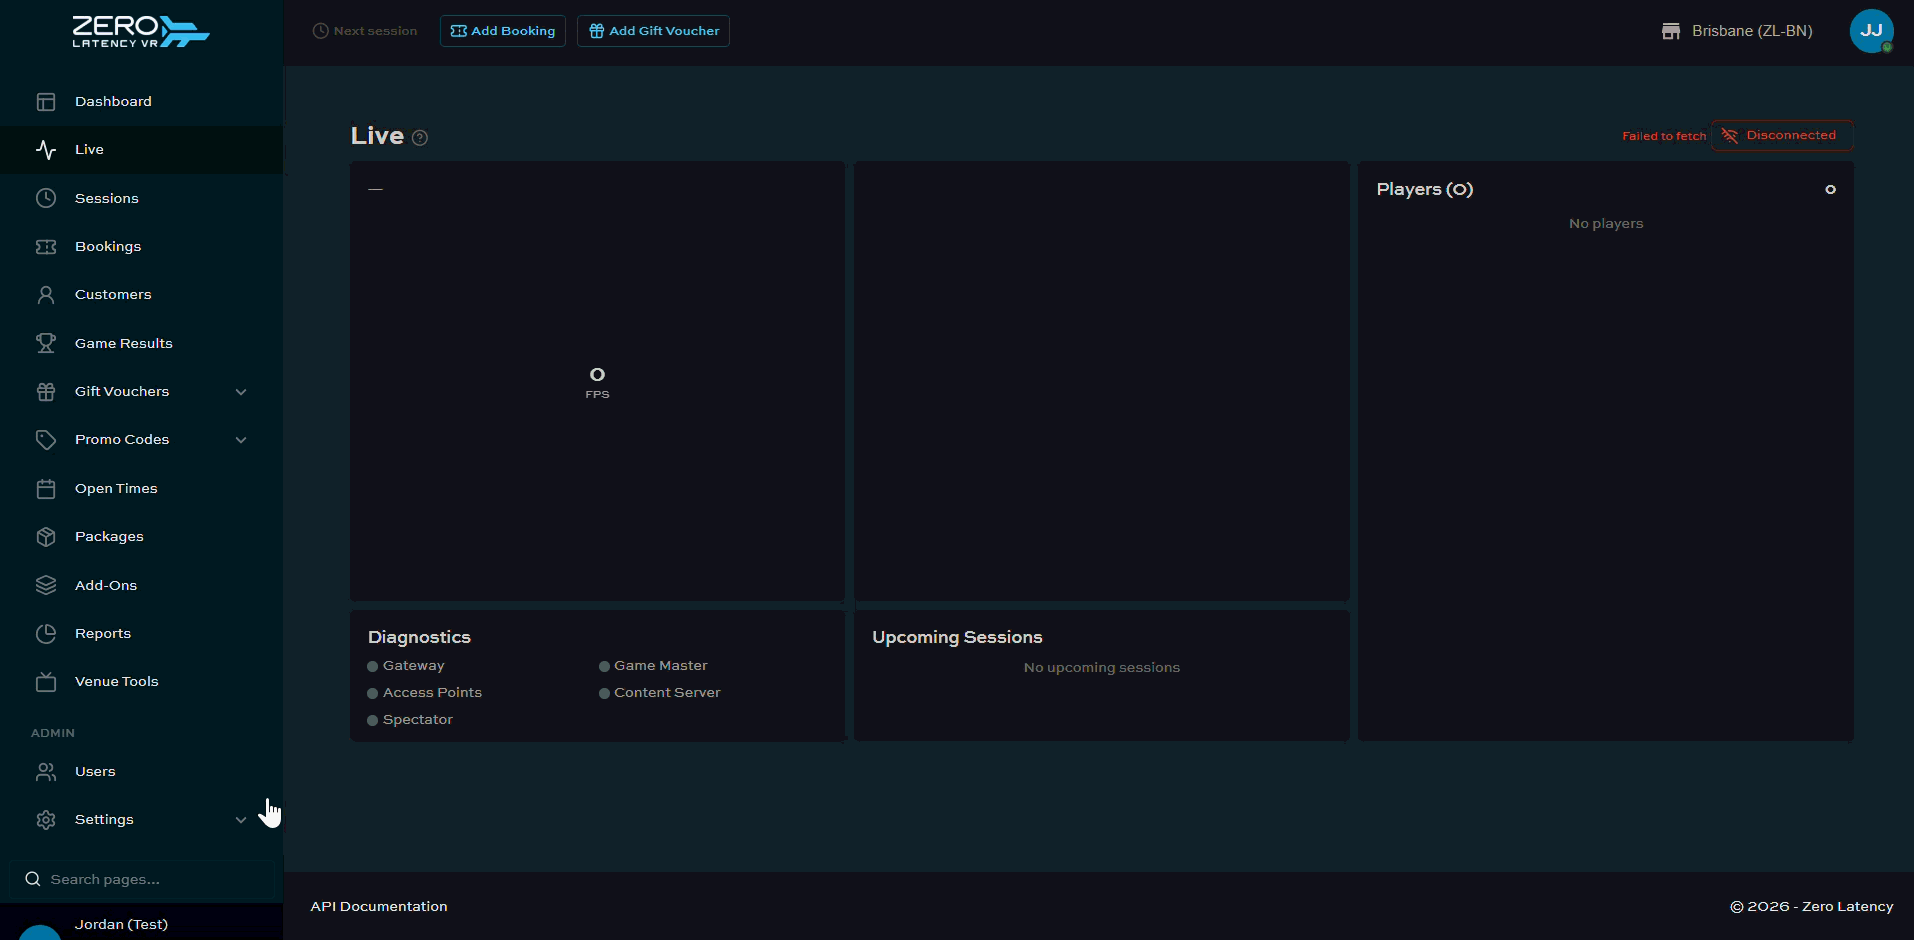Click the Gift Vouchers gift icon
The image size is (1914, 940).
pos(46,392)
